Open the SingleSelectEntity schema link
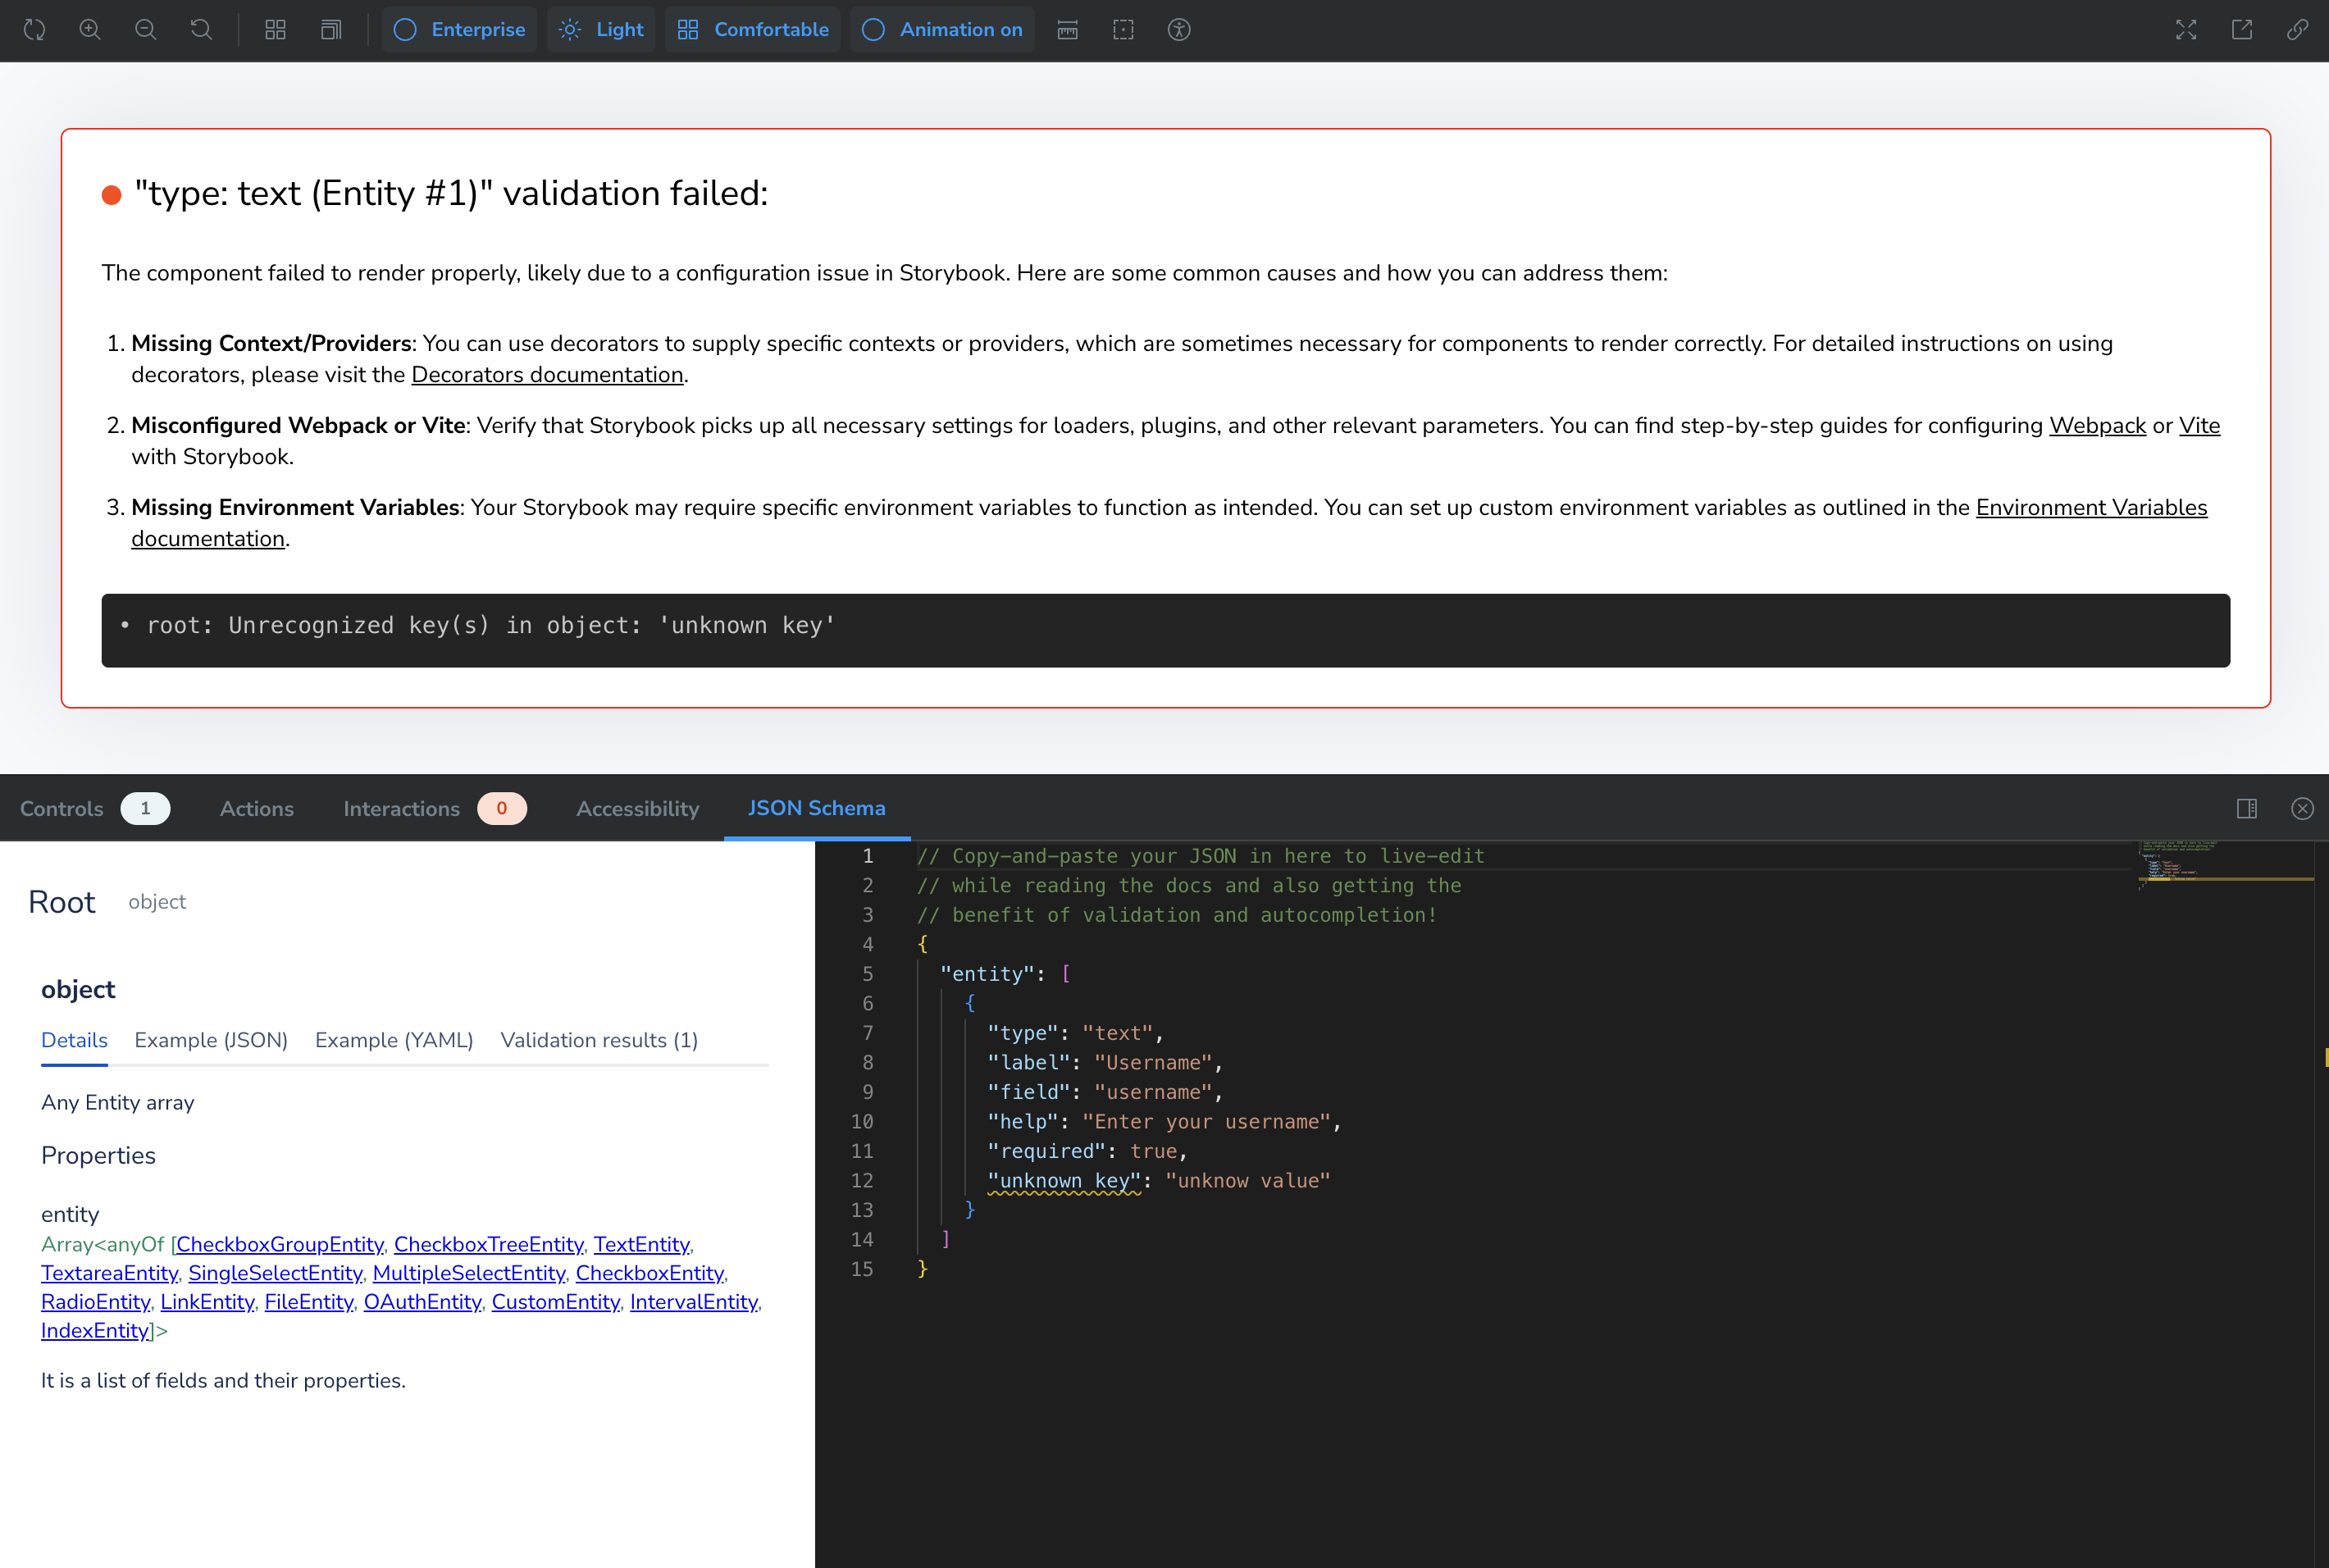 (275, 1273)
